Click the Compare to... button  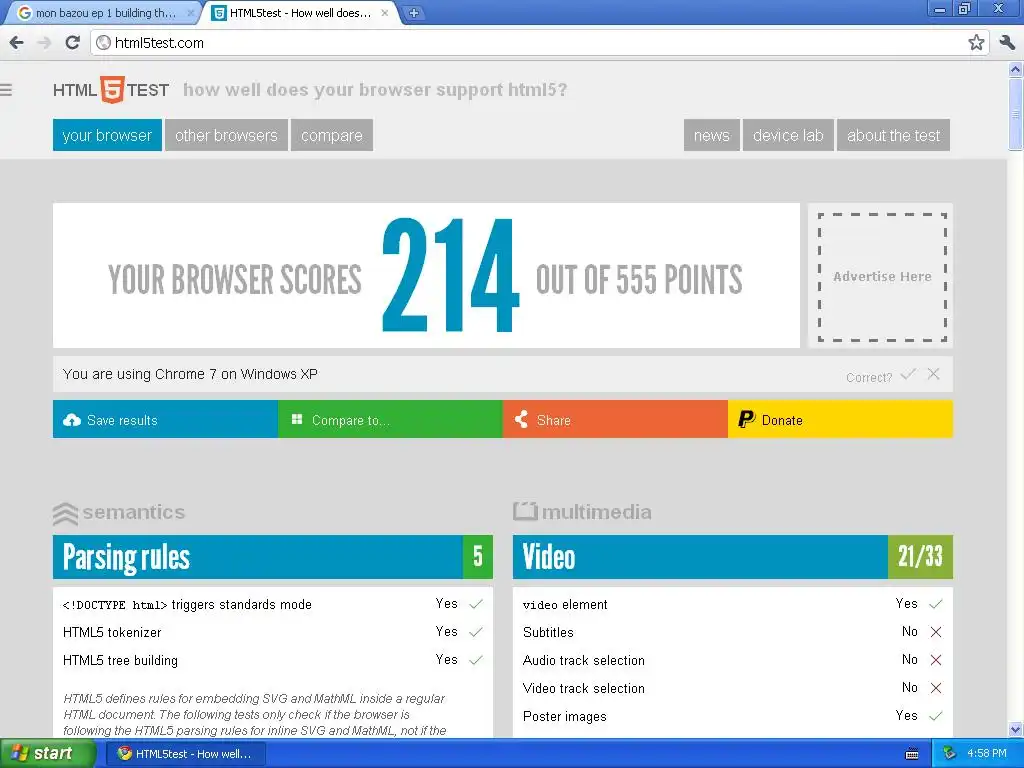[391, 419]
